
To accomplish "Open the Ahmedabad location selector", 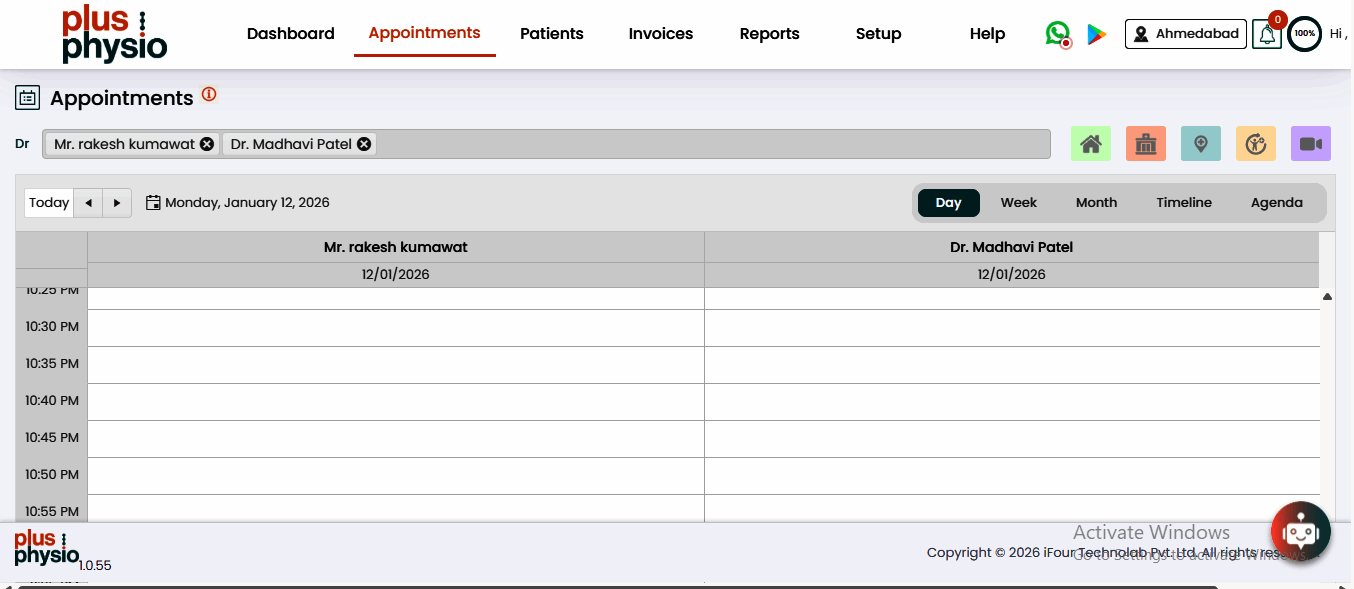I will (1186, 34).
